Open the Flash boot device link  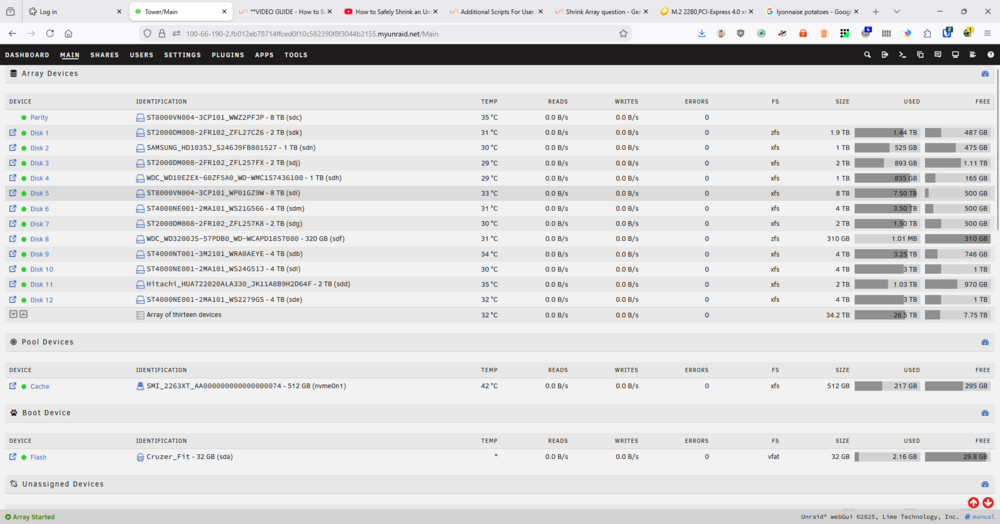point(38,457)
